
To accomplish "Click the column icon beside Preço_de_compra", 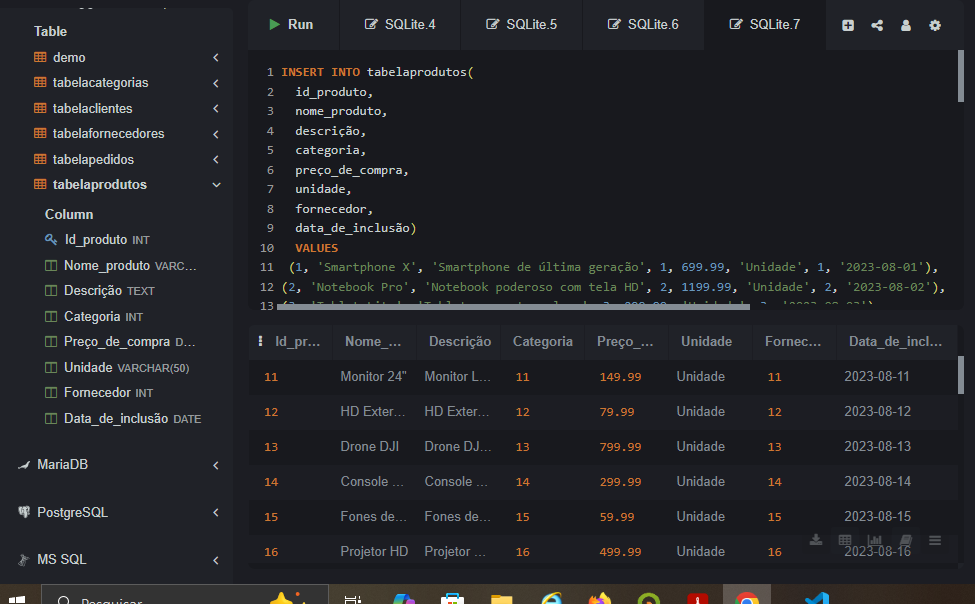I will click(x=51, y=341).
